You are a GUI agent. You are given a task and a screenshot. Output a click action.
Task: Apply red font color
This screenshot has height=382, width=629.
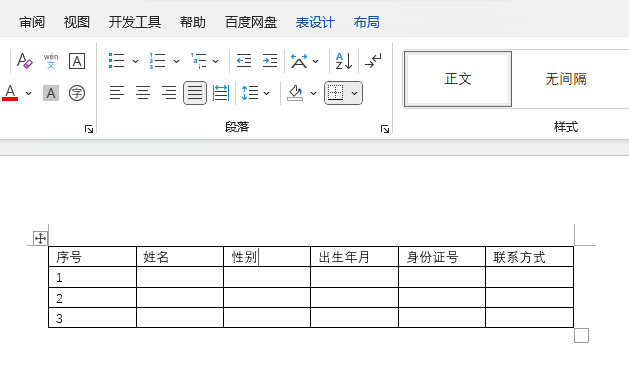10,93
